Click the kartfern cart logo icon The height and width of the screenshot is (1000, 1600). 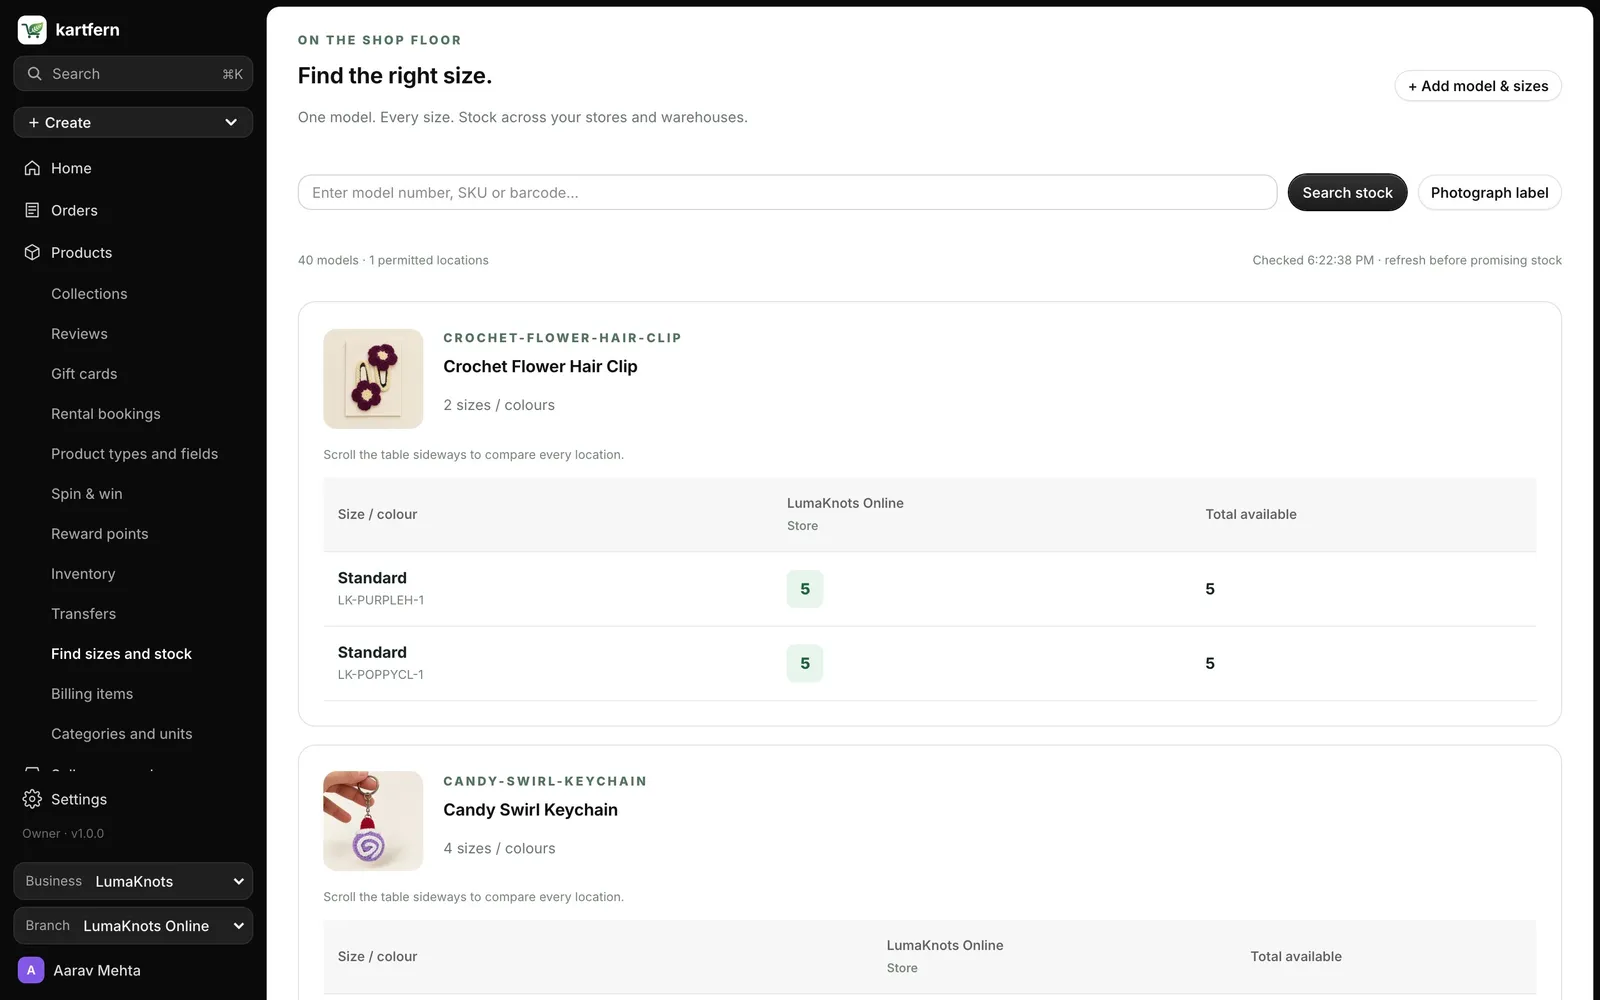click(x=32, y=30)
